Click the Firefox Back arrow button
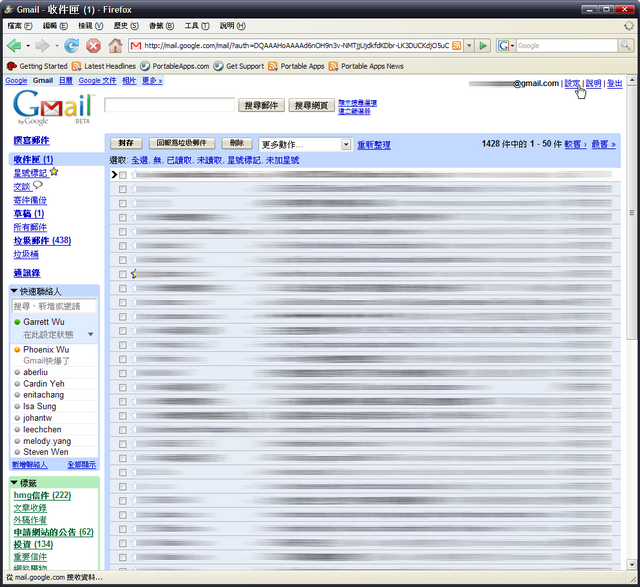The height and width of the screenshot is (587, 640). [x=14, y=46]
